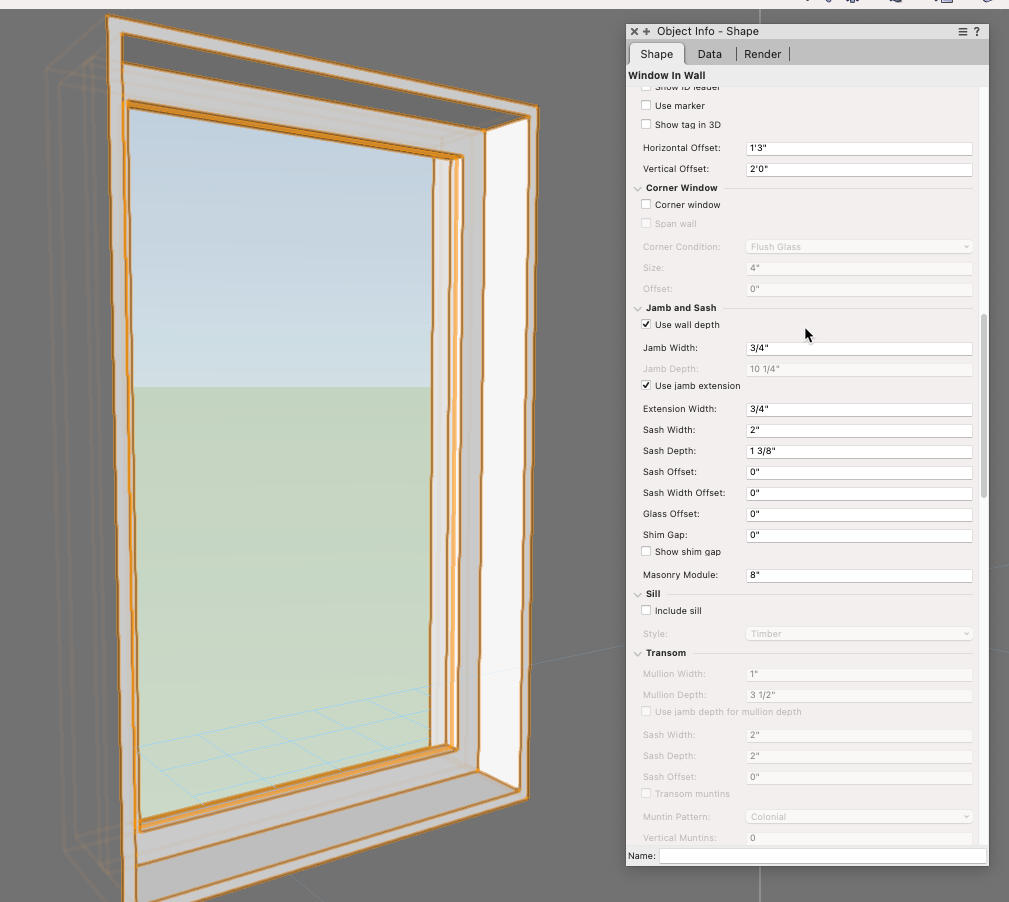Collapse the Corner Window section
The width and height of the screenshot is (1009, 902).
tap(638, 188)
